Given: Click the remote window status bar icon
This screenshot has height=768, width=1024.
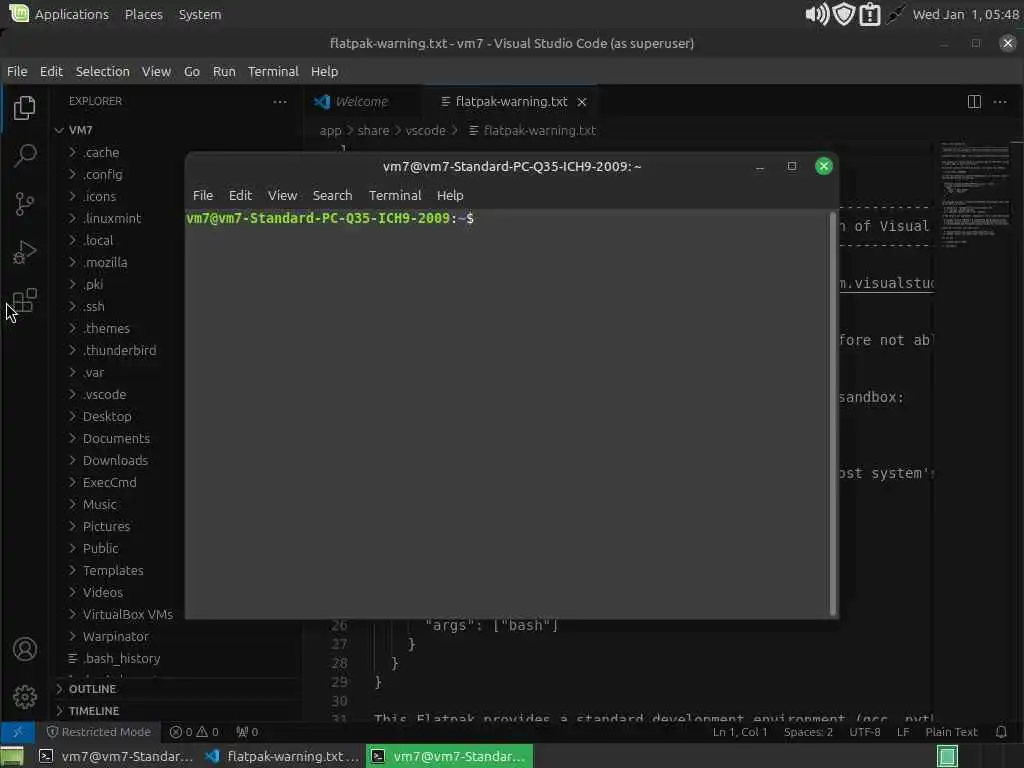Looking at the screenshot, I should coord(18,731).
